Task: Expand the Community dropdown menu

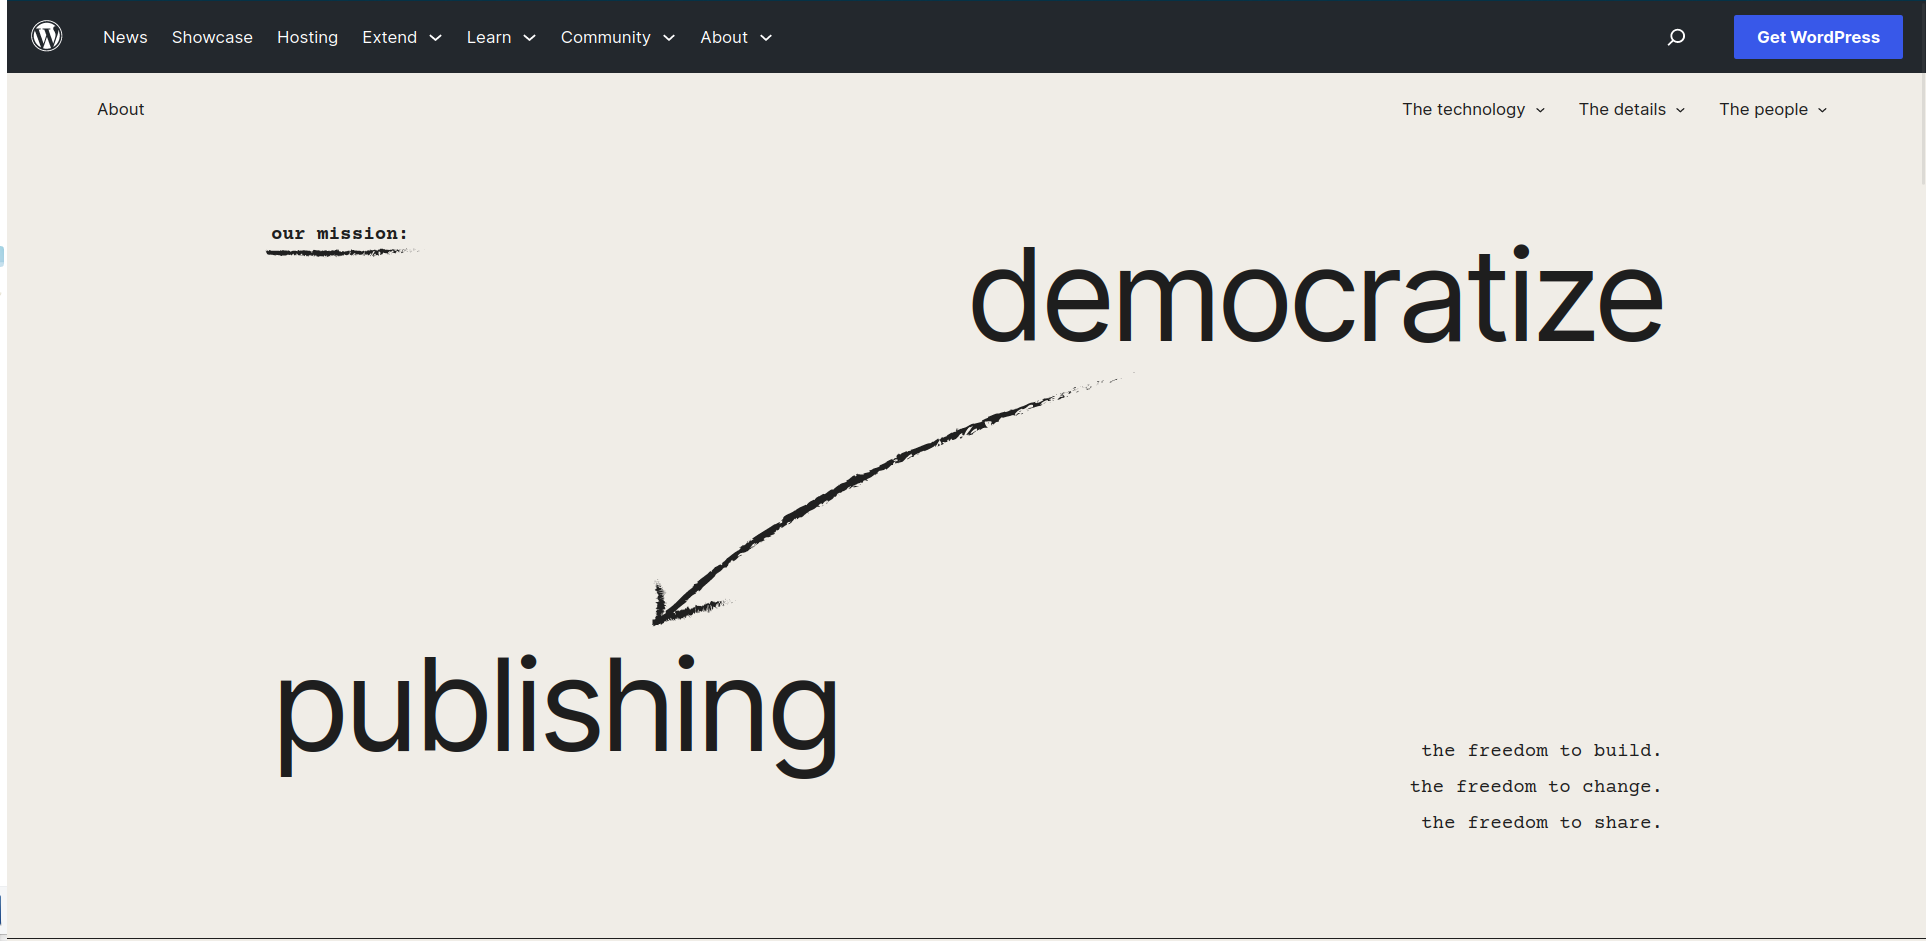Action: point(618,37)
